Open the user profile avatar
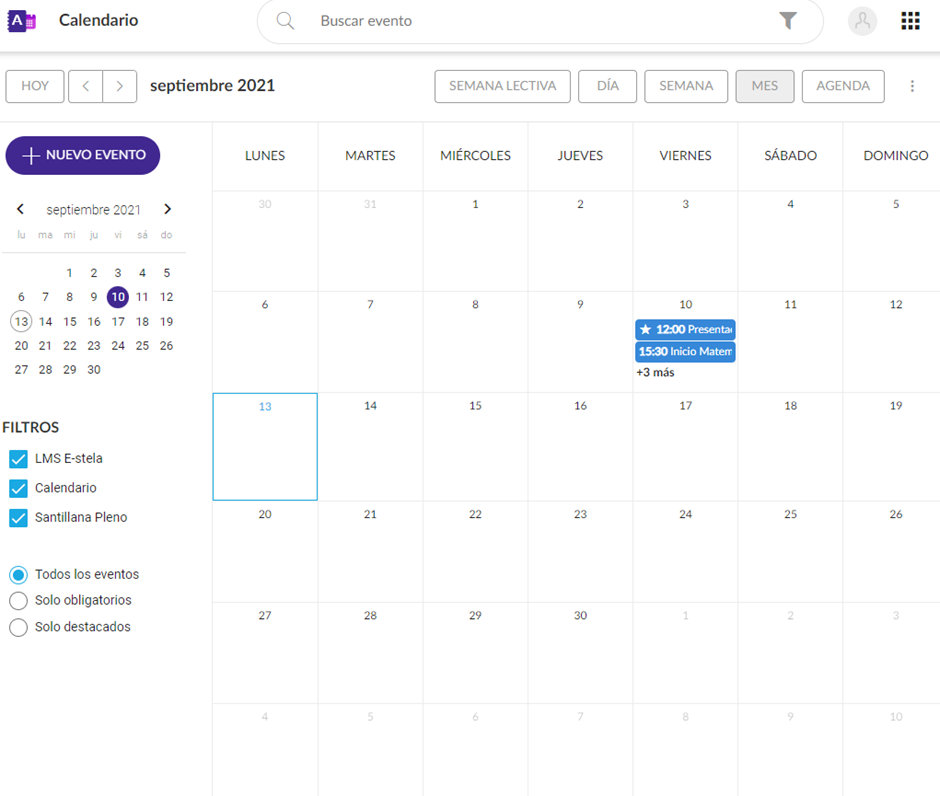This screenshot has width=940, height=796. click(x=862, y=21)
